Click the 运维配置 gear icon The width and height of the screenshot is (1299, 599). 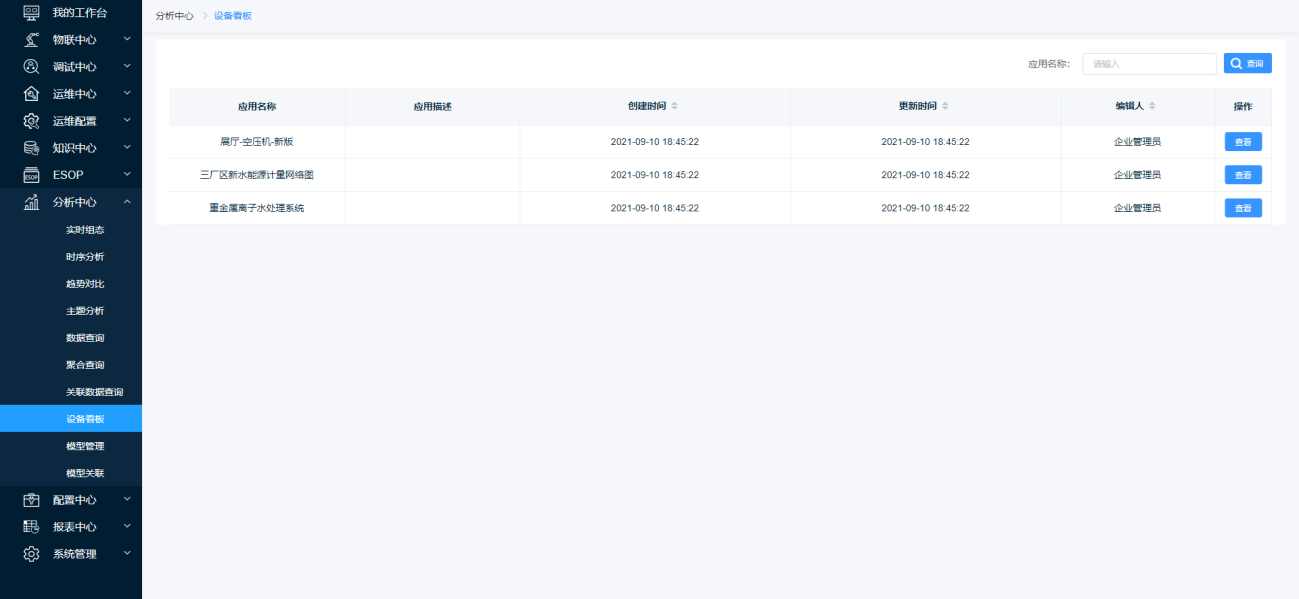click(31, 121)
